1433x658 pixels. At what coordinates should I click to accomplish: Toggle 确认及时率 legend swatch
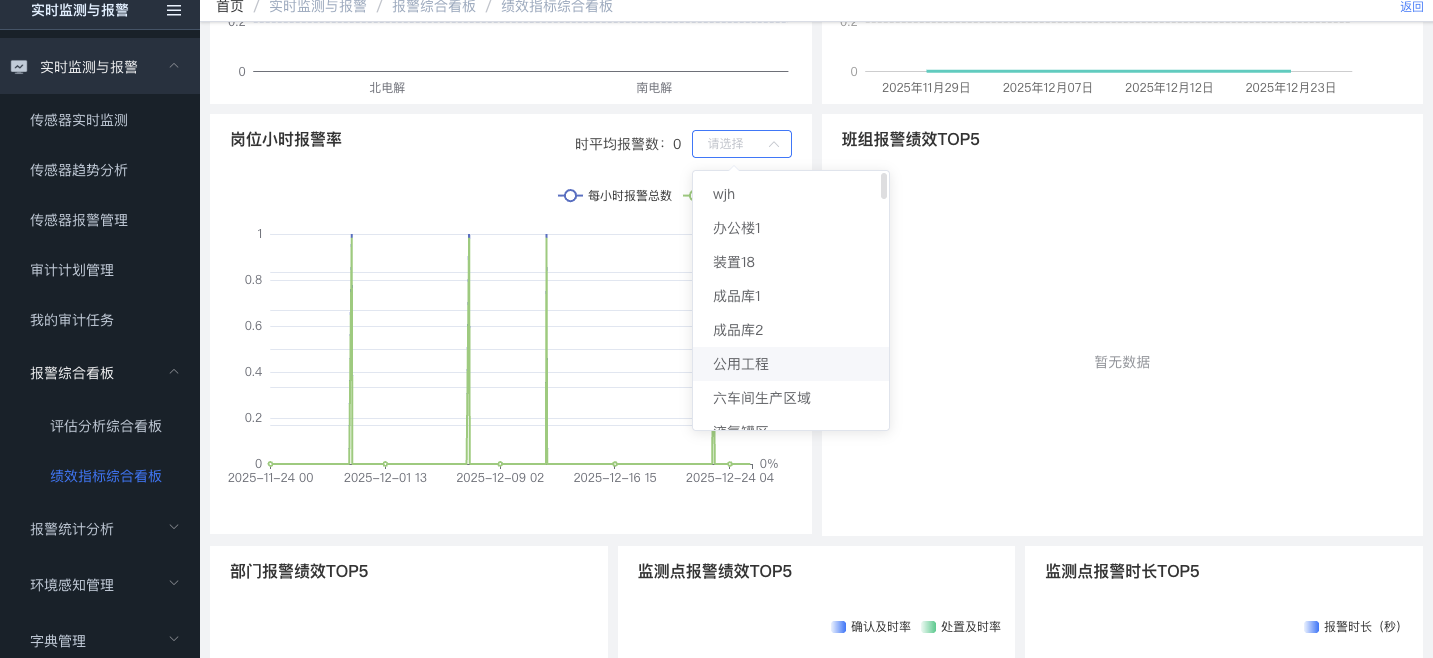(839, 627)
